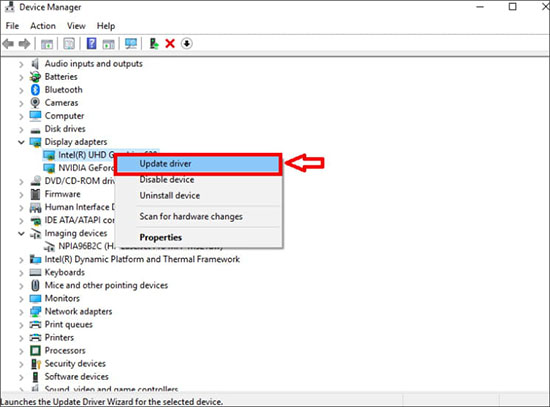Viewport: 550px width, 407px height.
Task: Expand the Firmware node
Action: coord(21,194)
